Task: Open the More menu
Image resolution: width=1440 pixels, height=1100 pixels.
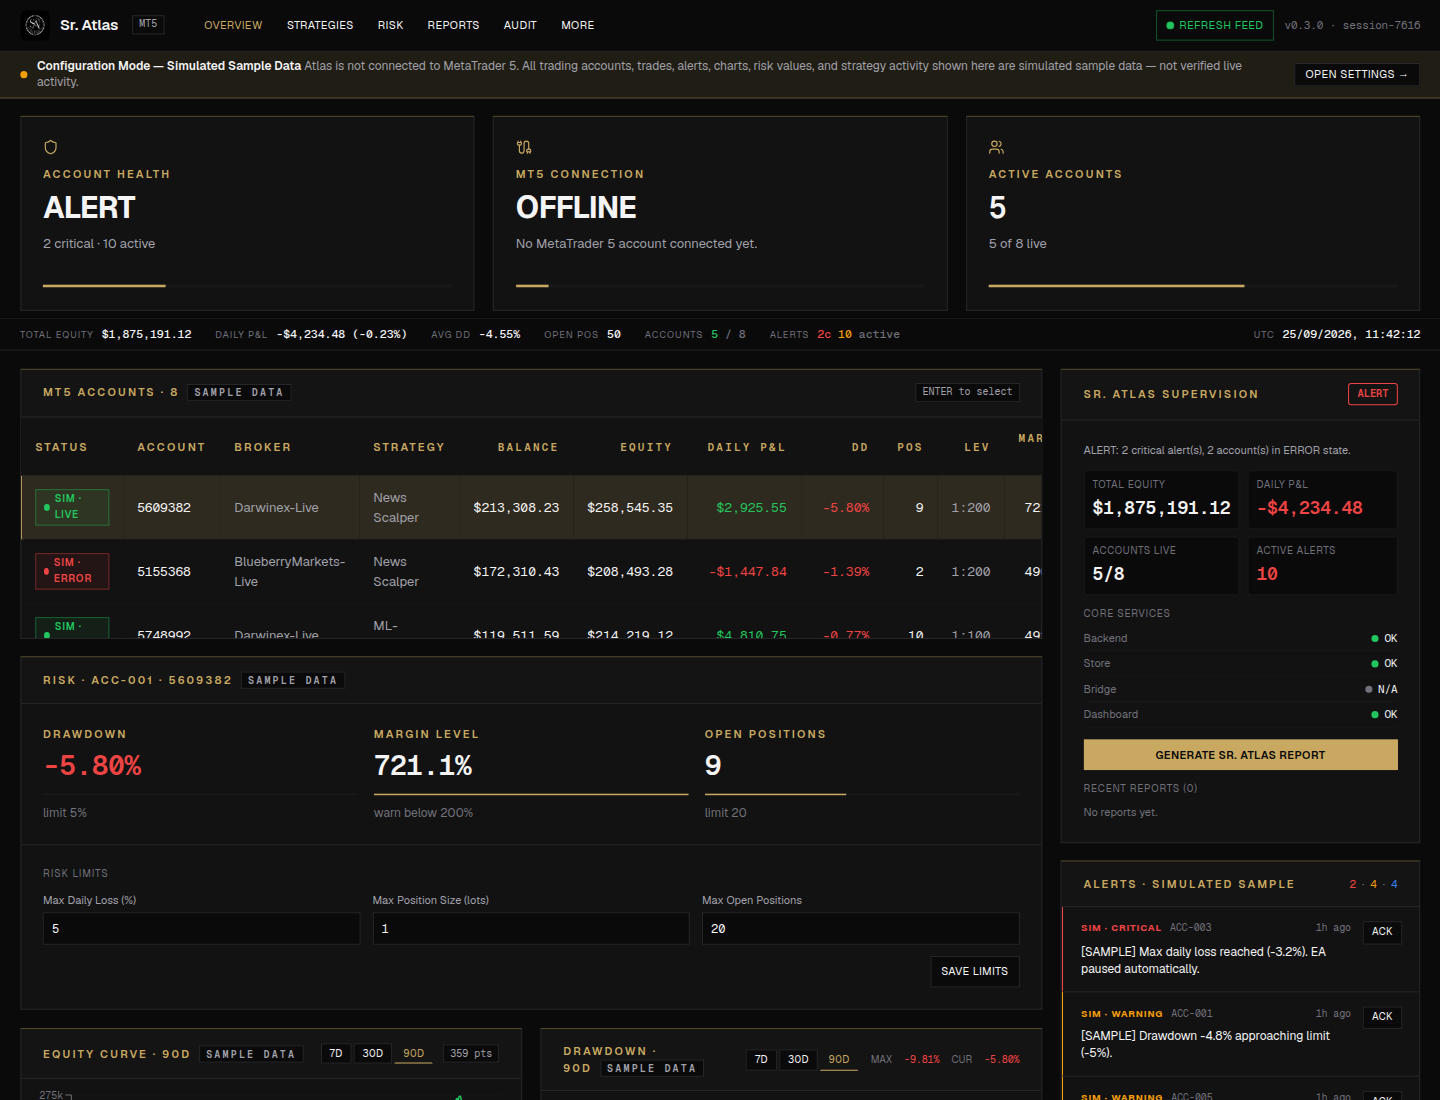Action: pos(577,25)
